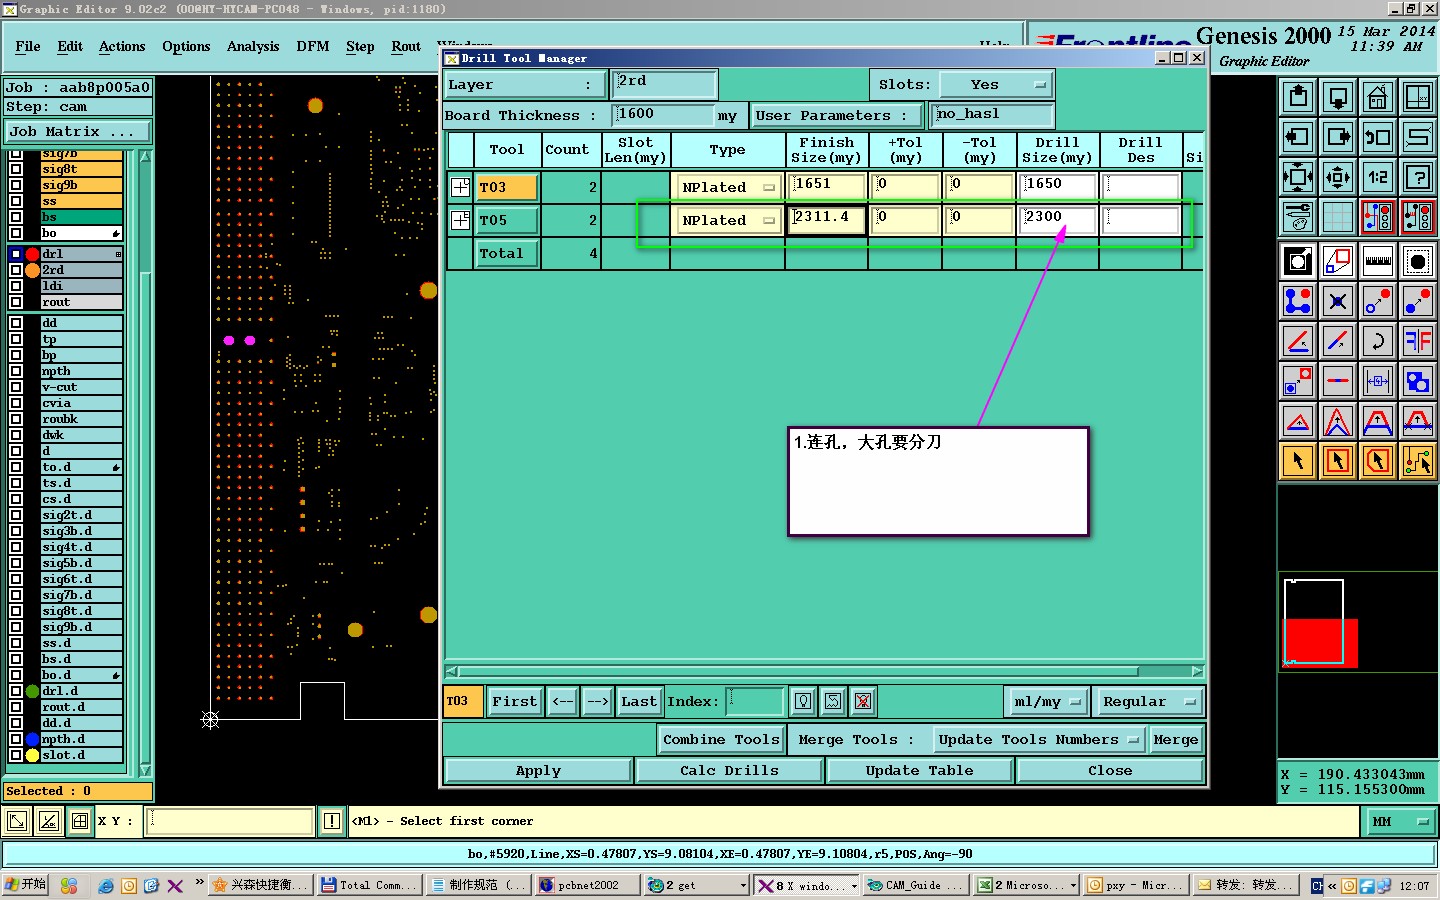
Task: Click the grid display icon
Action: point(1338,216)
